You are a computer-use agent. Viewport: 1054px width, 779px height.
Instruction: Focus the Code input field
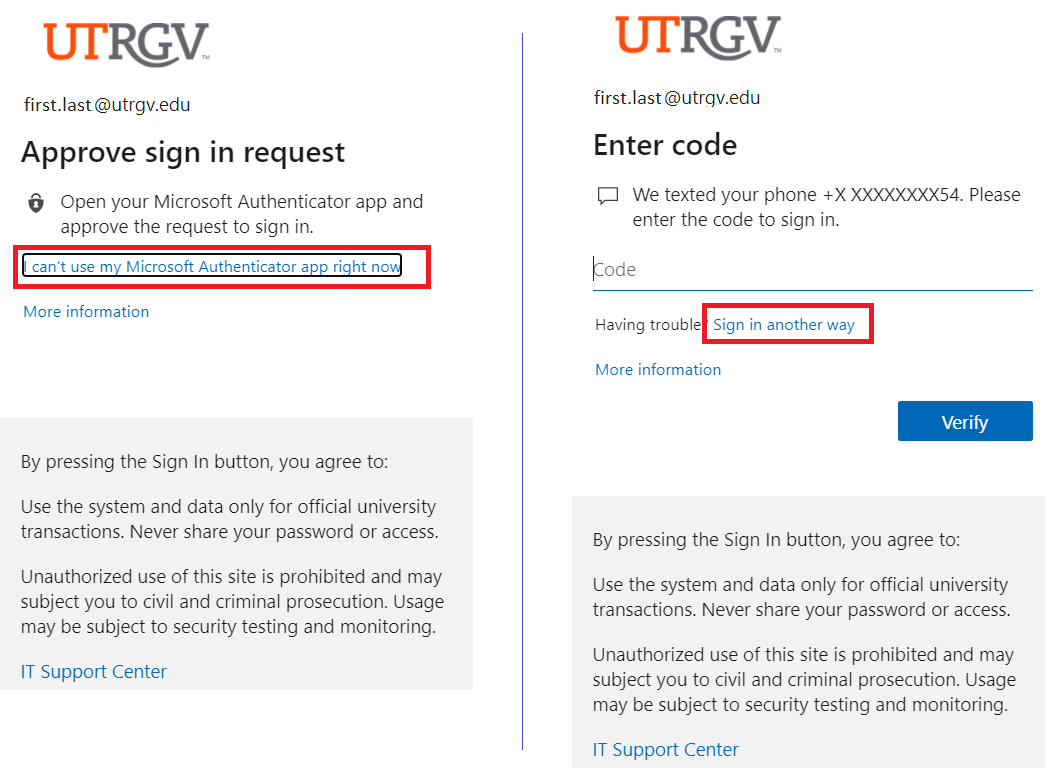tap(812, 270)
